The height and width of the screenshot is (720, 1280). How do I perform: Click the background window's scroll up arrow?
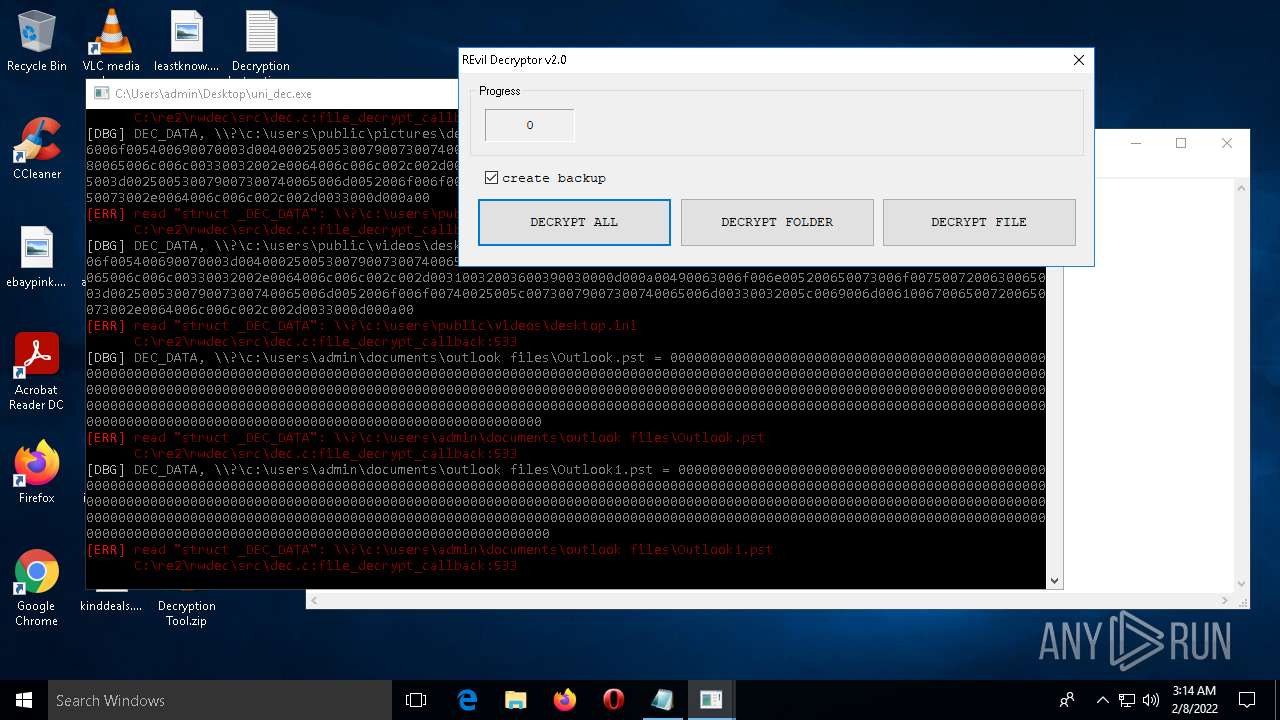coord(1241,186)
